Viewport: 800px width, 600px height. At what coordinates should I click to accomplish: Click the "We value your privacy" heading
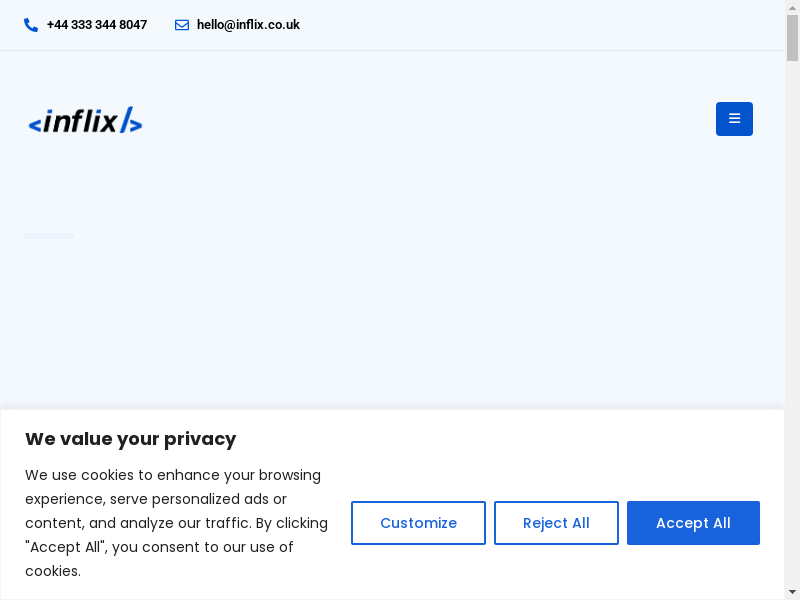pyautogui.click(x=131, y=439)
